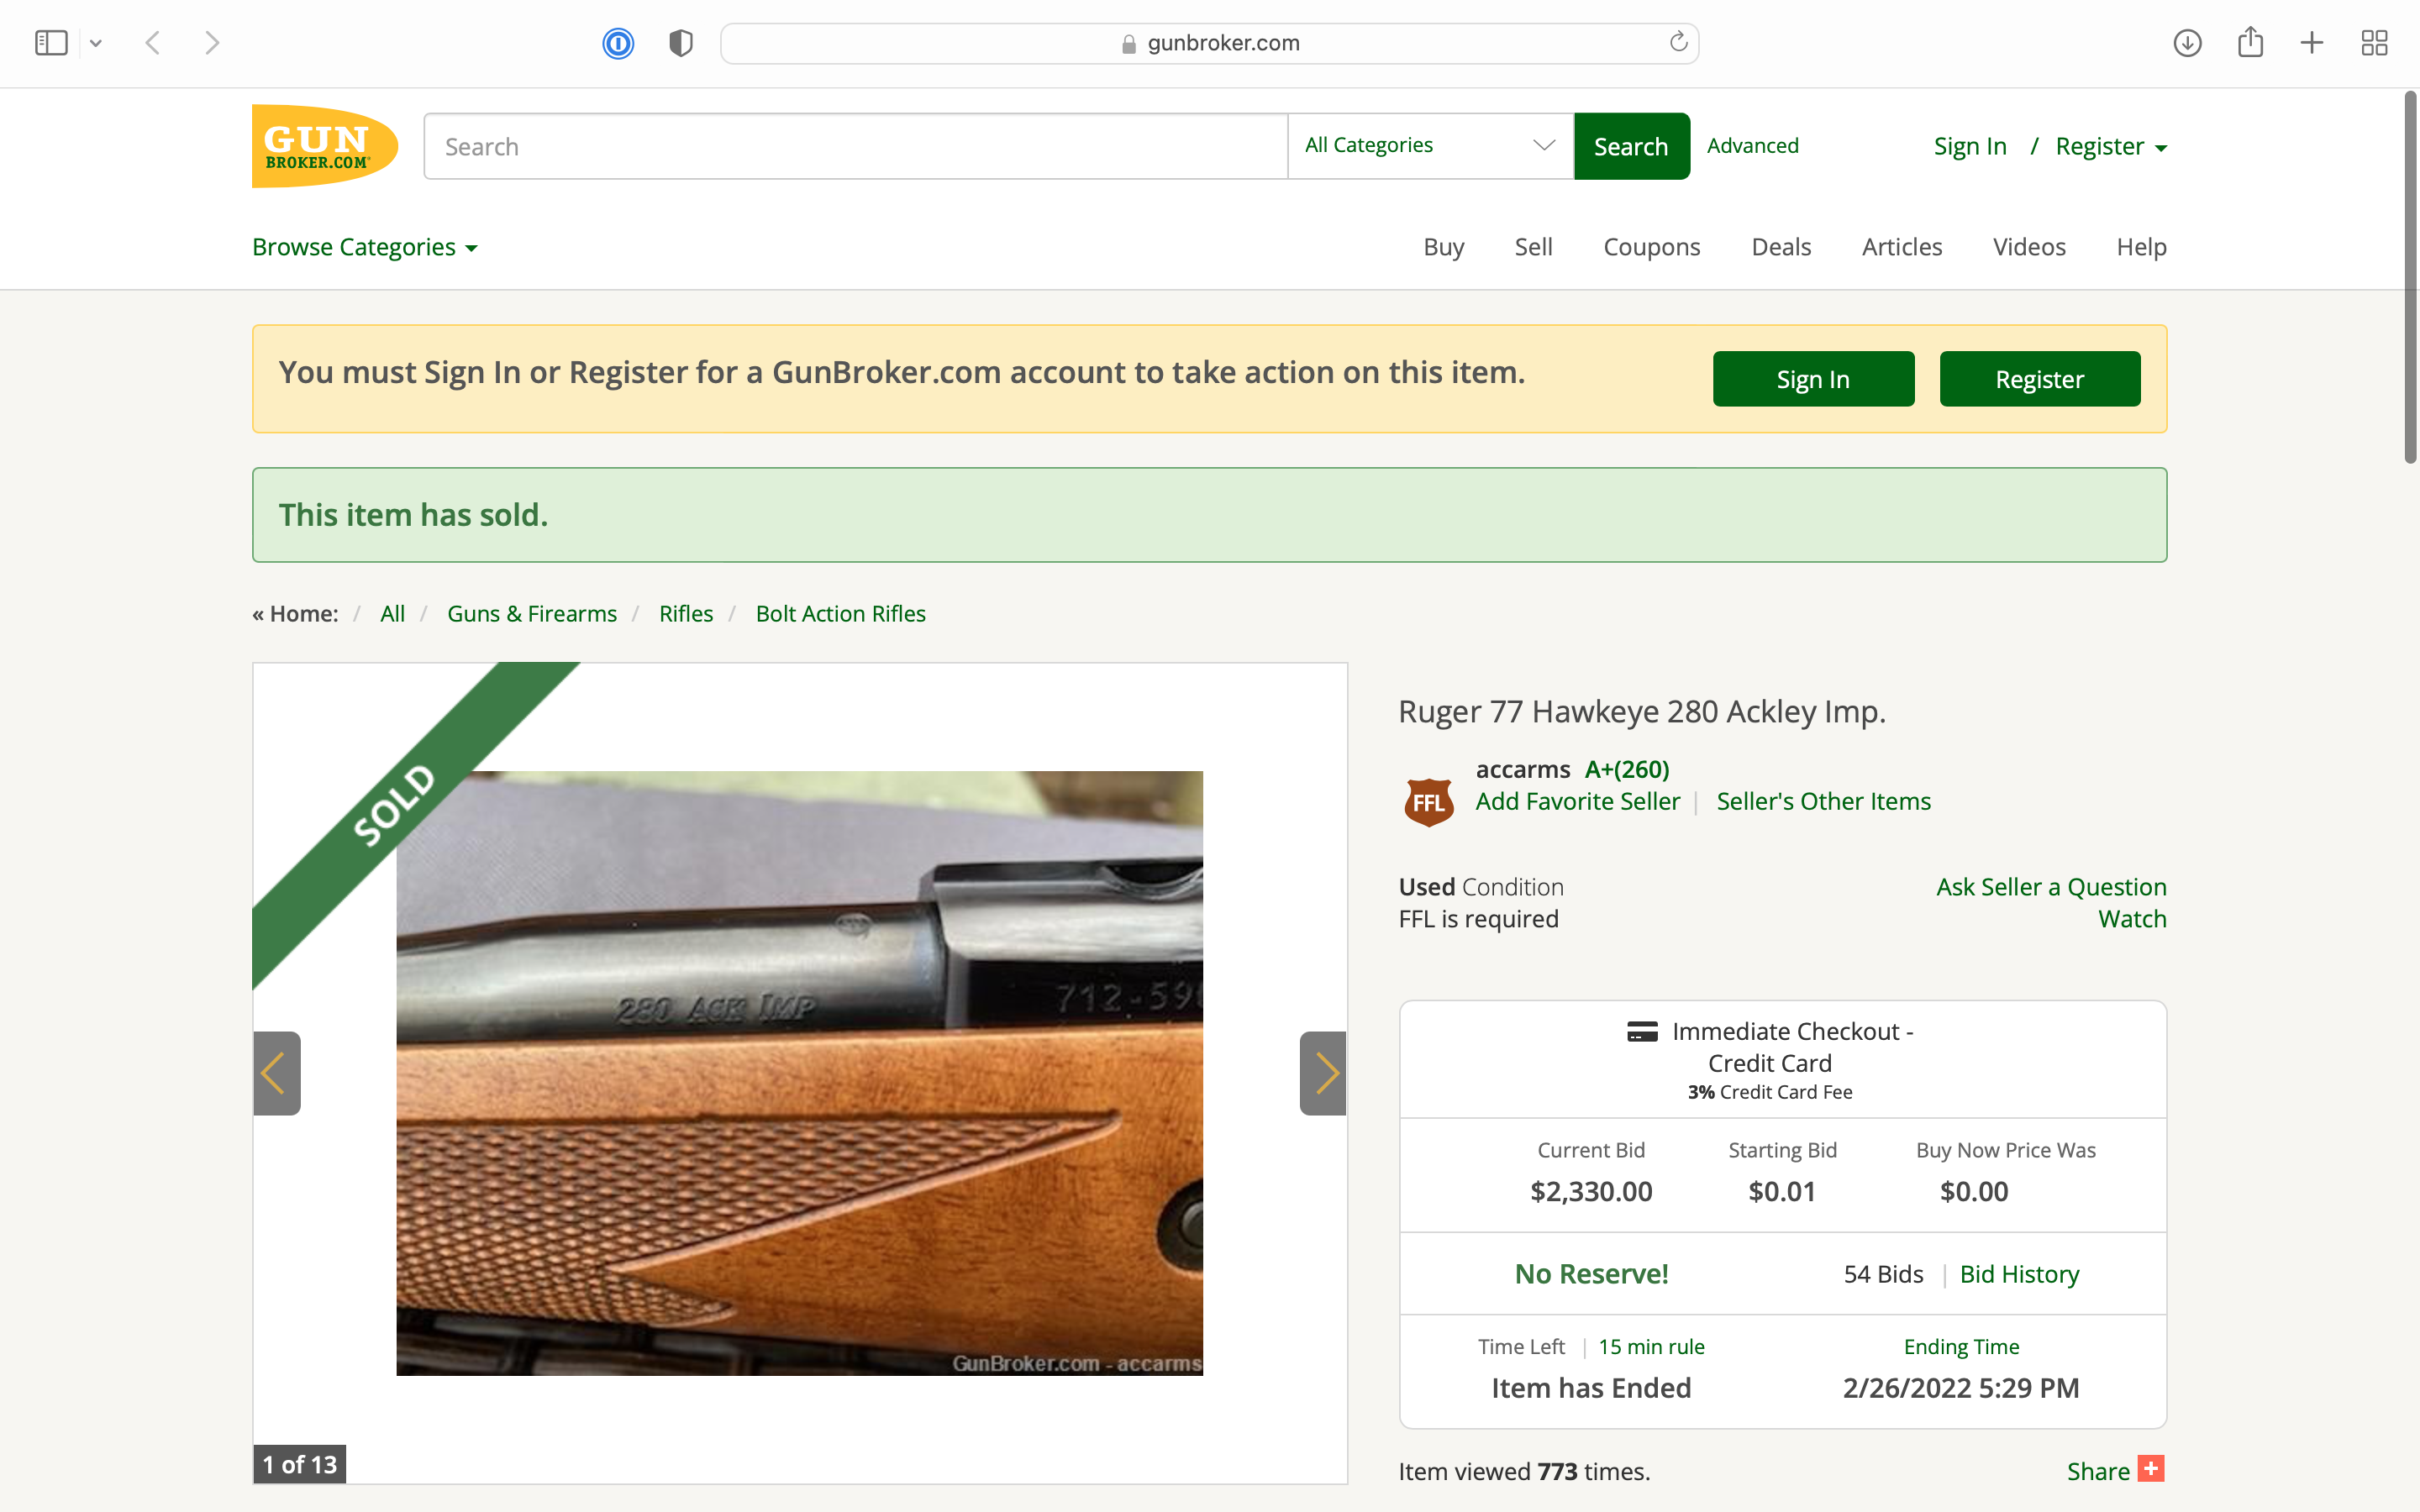The image size is (2420, 1512).
Task: Open the Deals menu item
Action: pyautogui.click(x=1780, y=247)
